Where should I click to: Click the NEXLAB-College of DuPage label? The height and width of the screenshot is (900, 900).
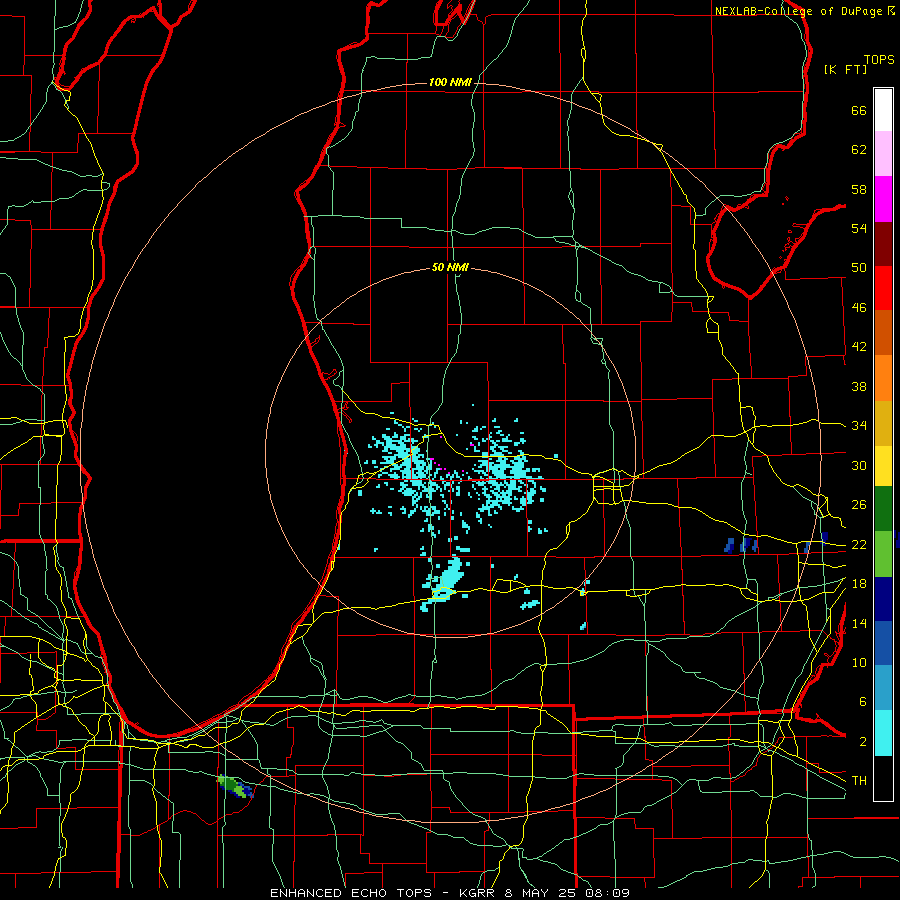coord(799,11)
